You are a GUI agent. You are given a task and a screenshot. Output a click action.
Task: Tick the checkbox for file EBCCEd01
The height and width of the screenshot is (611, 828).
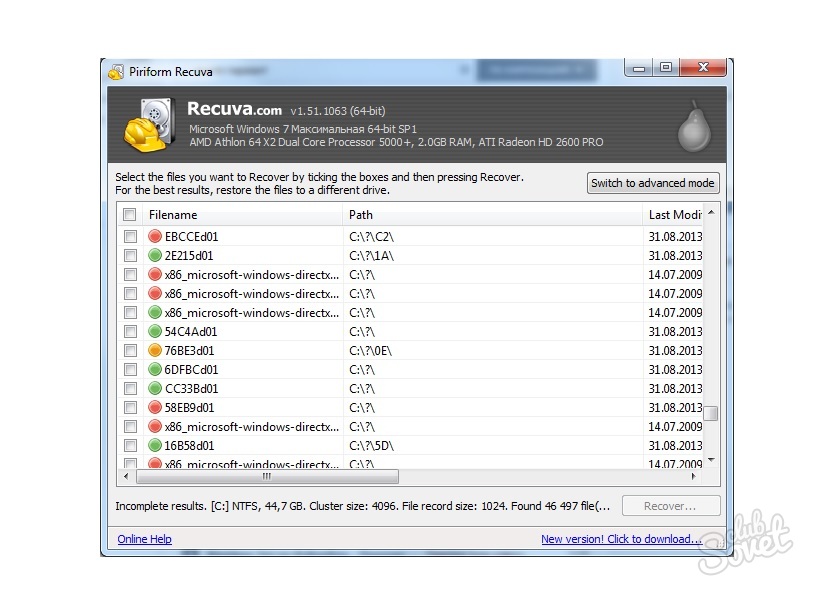(130, 237)
